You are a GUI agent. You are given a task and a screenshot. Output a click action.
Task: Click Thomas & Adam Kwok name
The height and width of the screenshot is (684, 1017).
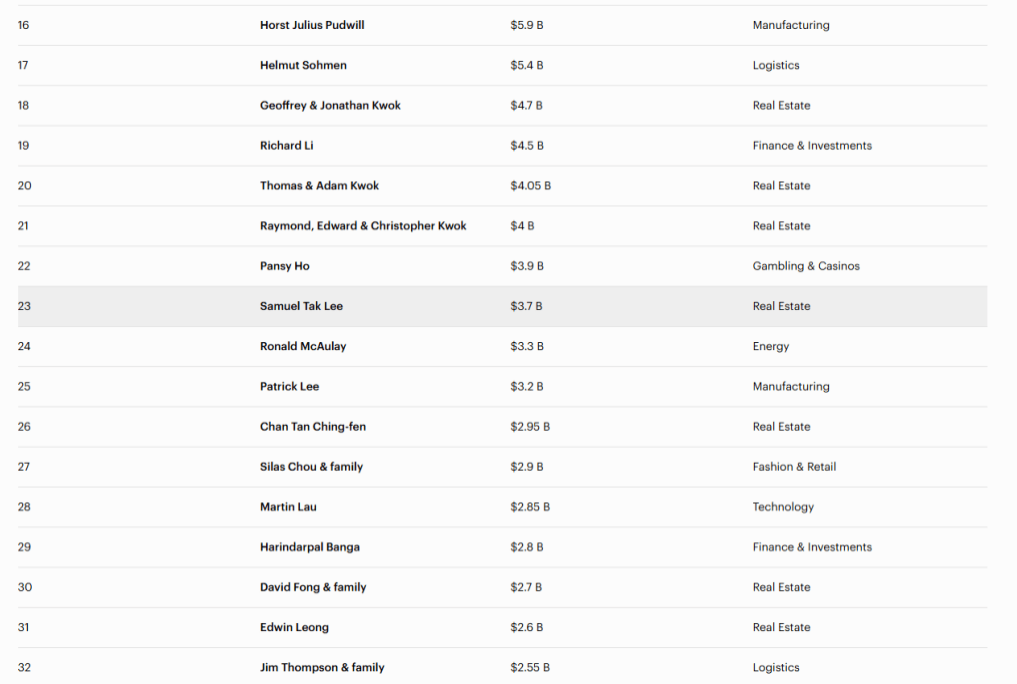319,186
